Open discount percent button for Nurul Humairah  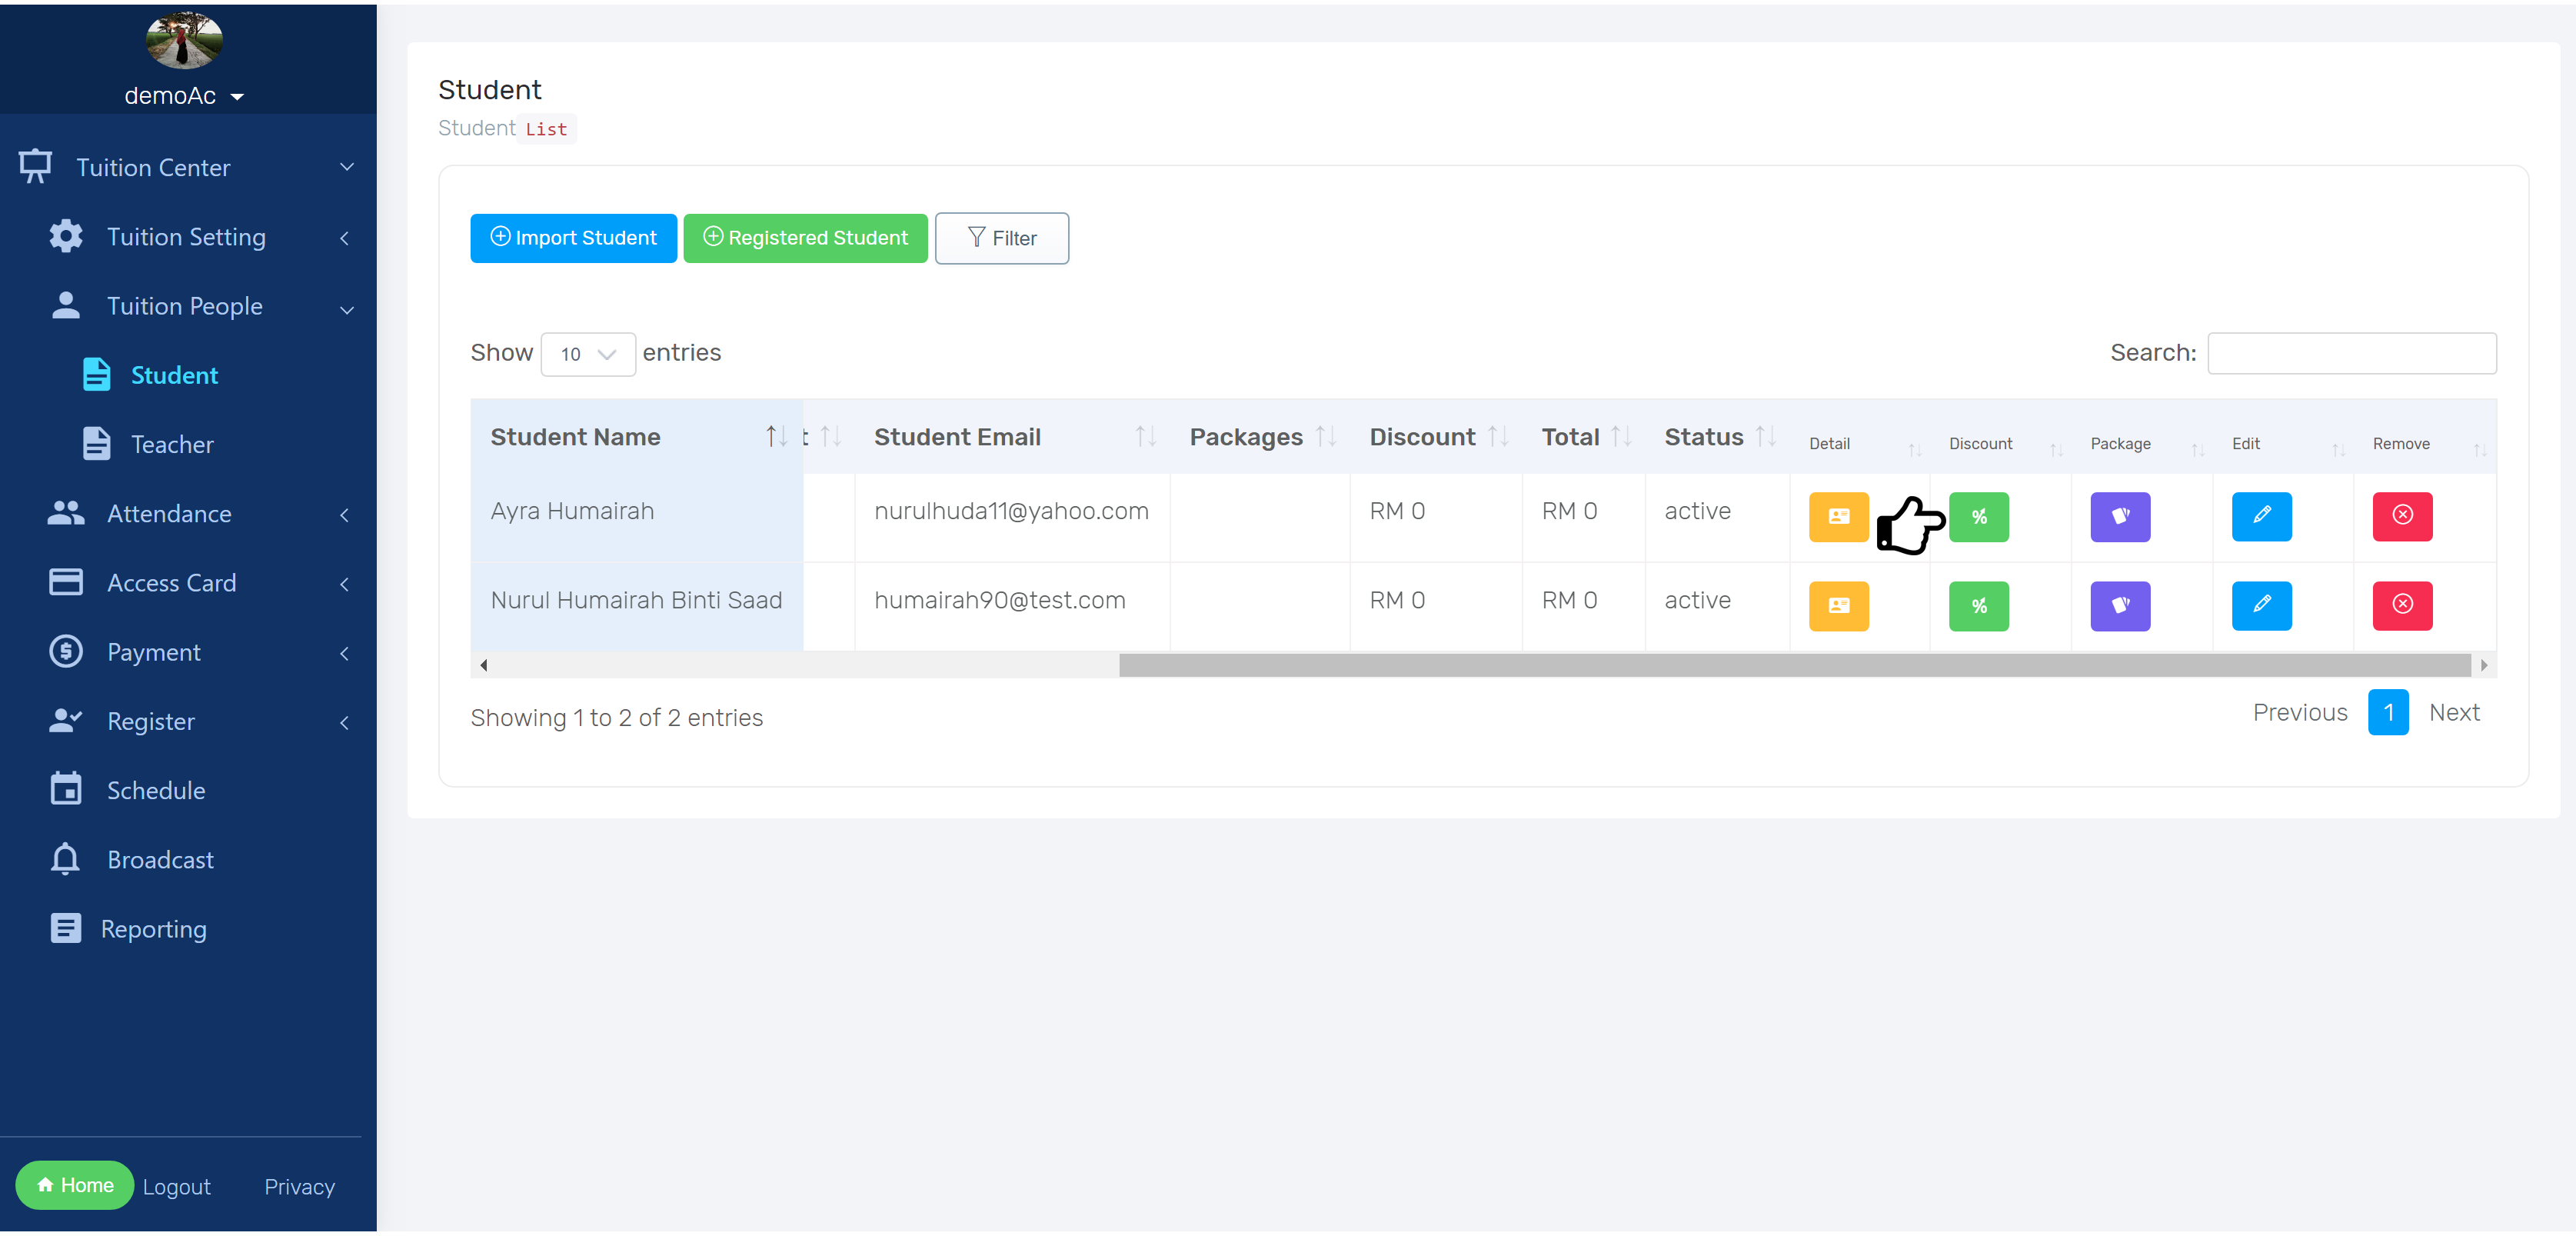pyautogui.click(x=1978, y=605)
